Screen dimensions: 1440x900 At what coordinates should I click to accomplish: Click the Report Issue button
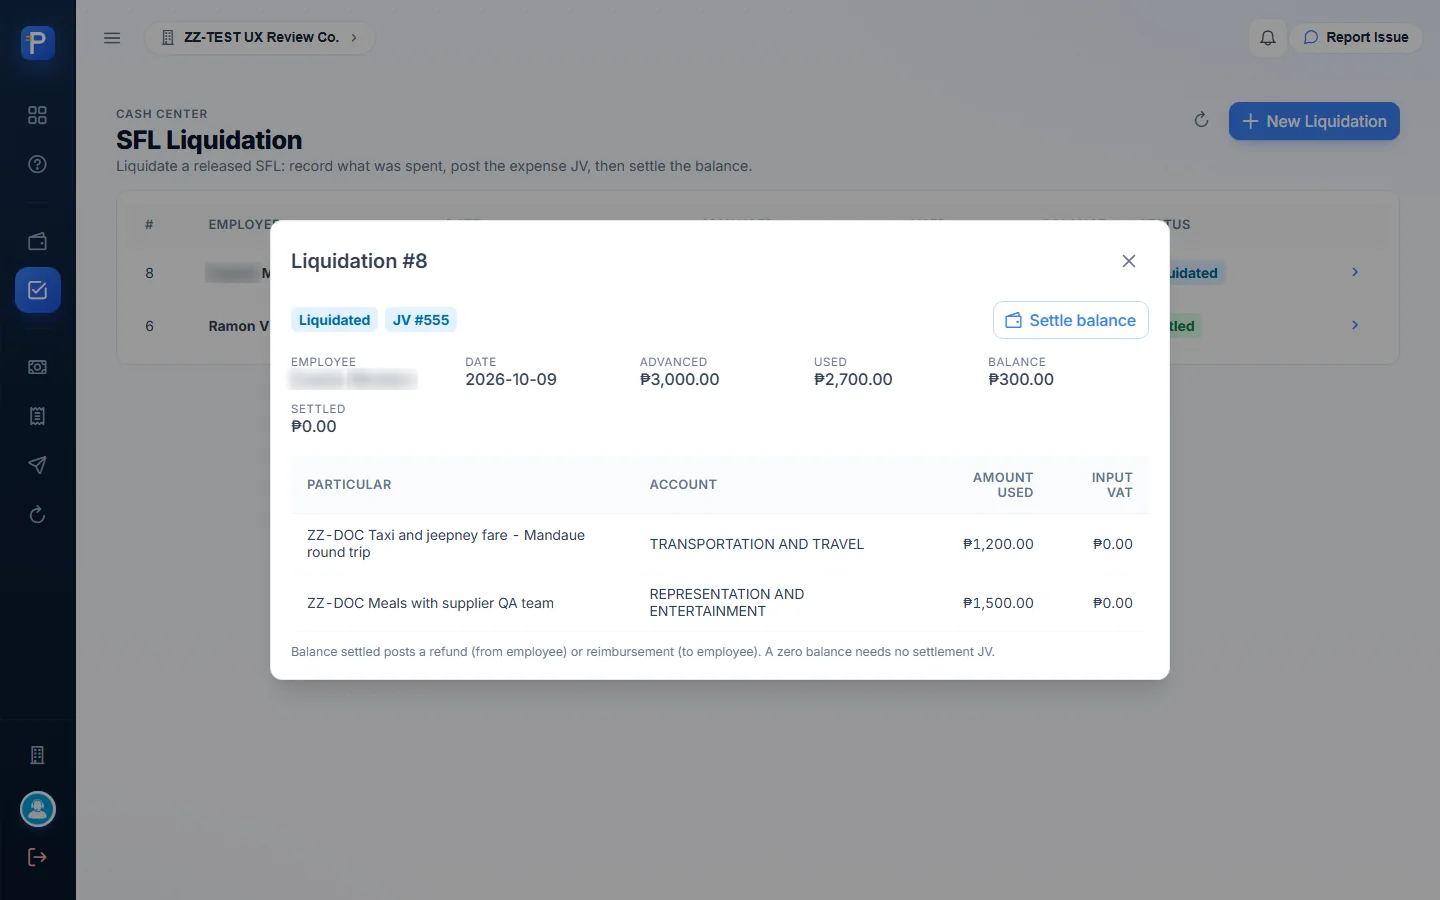pyautogui.click(x=1356, y=38)
